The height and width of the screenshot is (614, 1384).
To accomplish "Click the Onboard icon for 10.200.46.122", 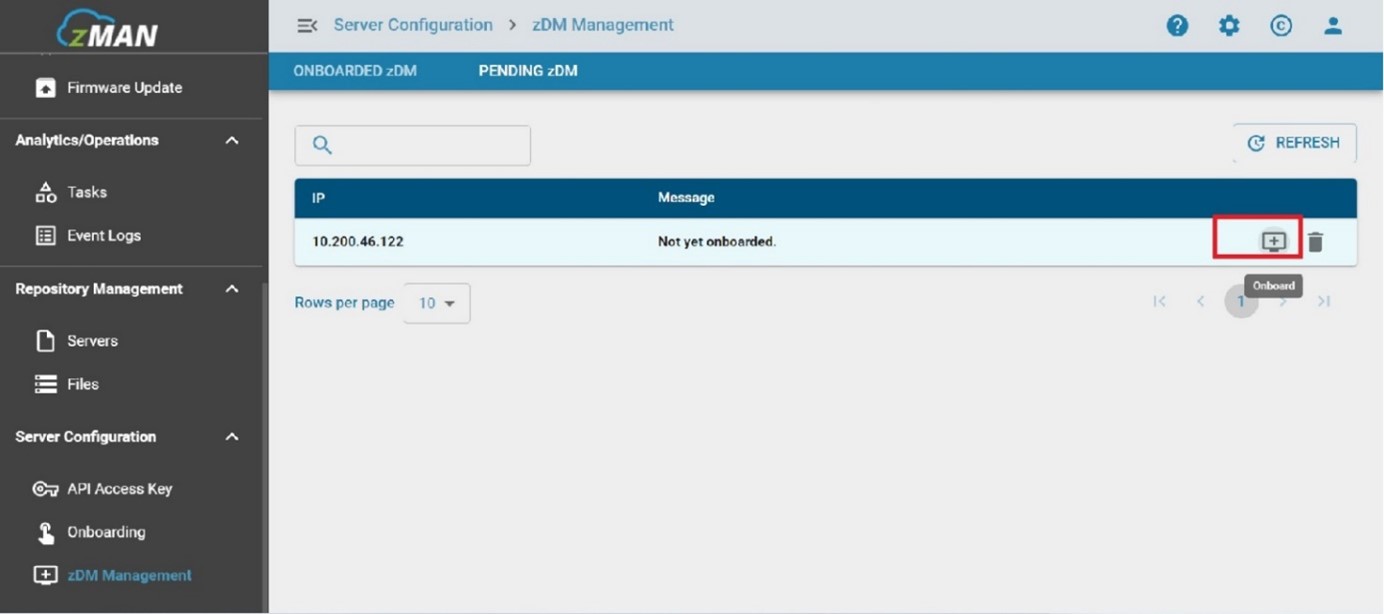I will [x=1273, y=241].
